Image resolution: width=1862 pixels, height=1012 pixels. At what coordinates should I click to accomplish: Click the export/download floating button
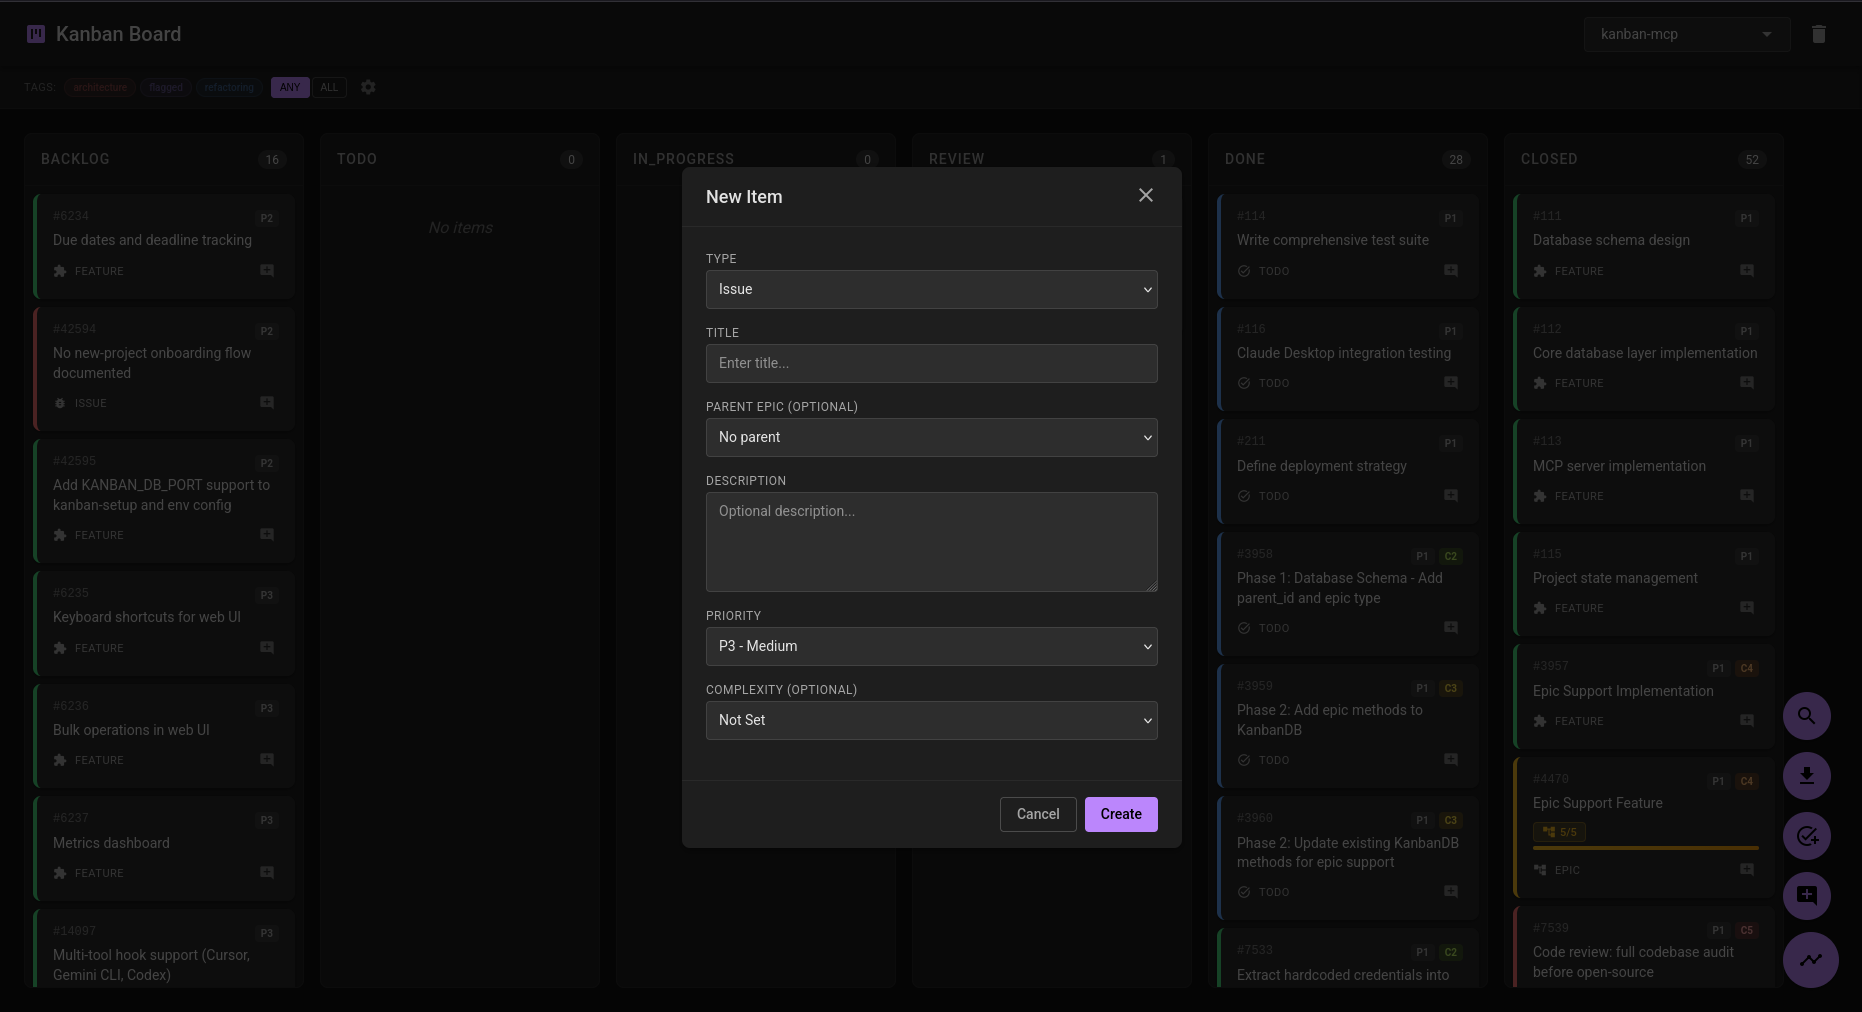pyautogui.click(x=1807, y=776)
